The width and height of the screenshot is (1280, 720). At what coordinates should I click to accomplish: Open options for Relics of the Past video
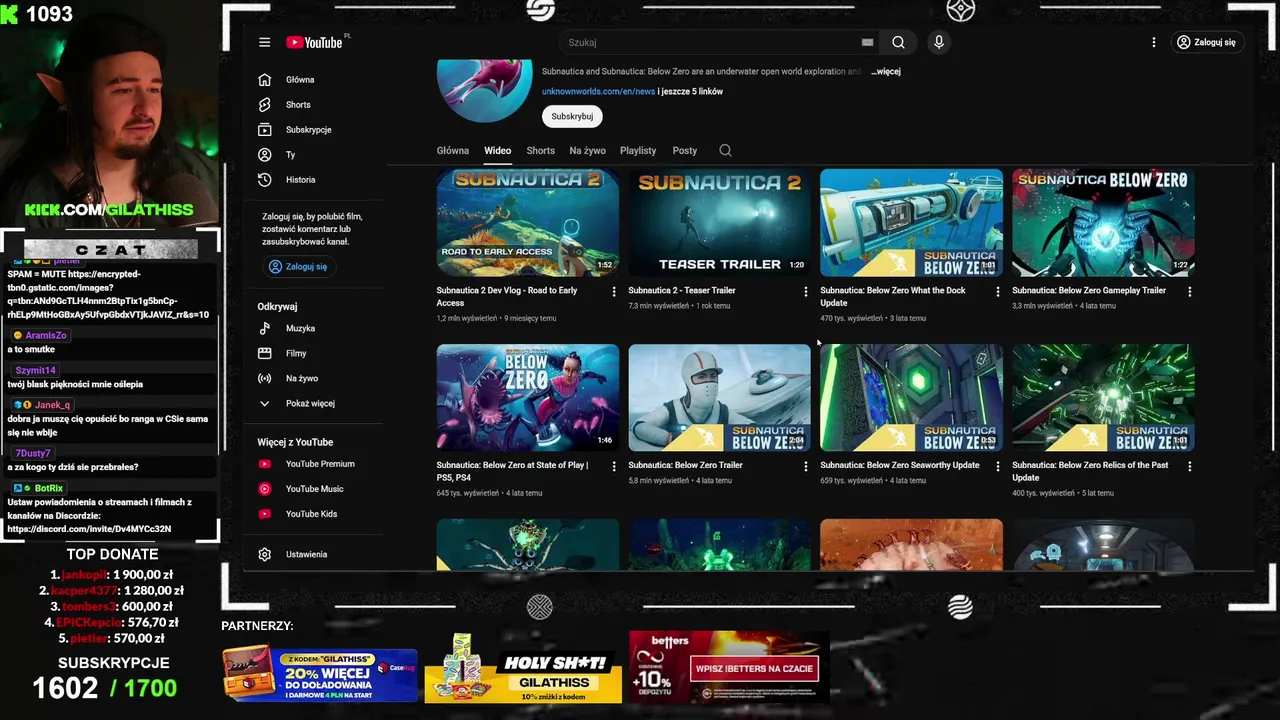coord(1189,466)
